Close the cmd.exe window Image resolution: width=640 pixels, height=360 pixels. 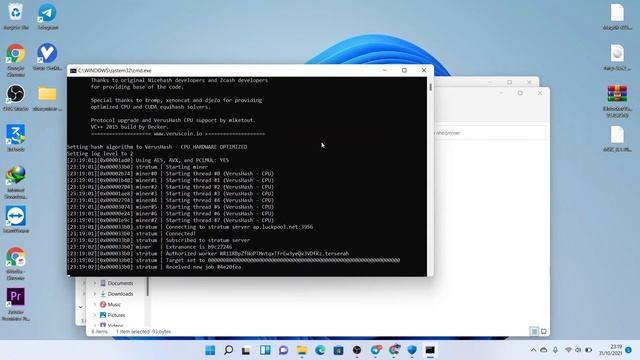click(x=424, y=70)
